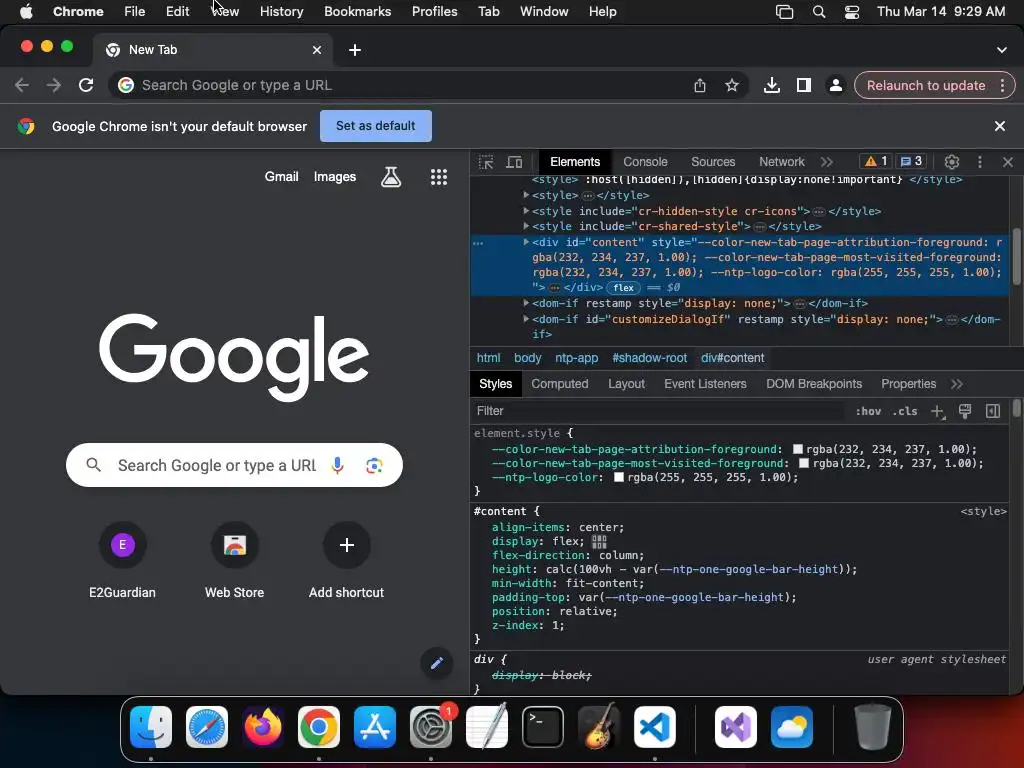This screenshot has height=768, width=1024.
Task: Switch to the Sources tab
Action: click(713, 162)
